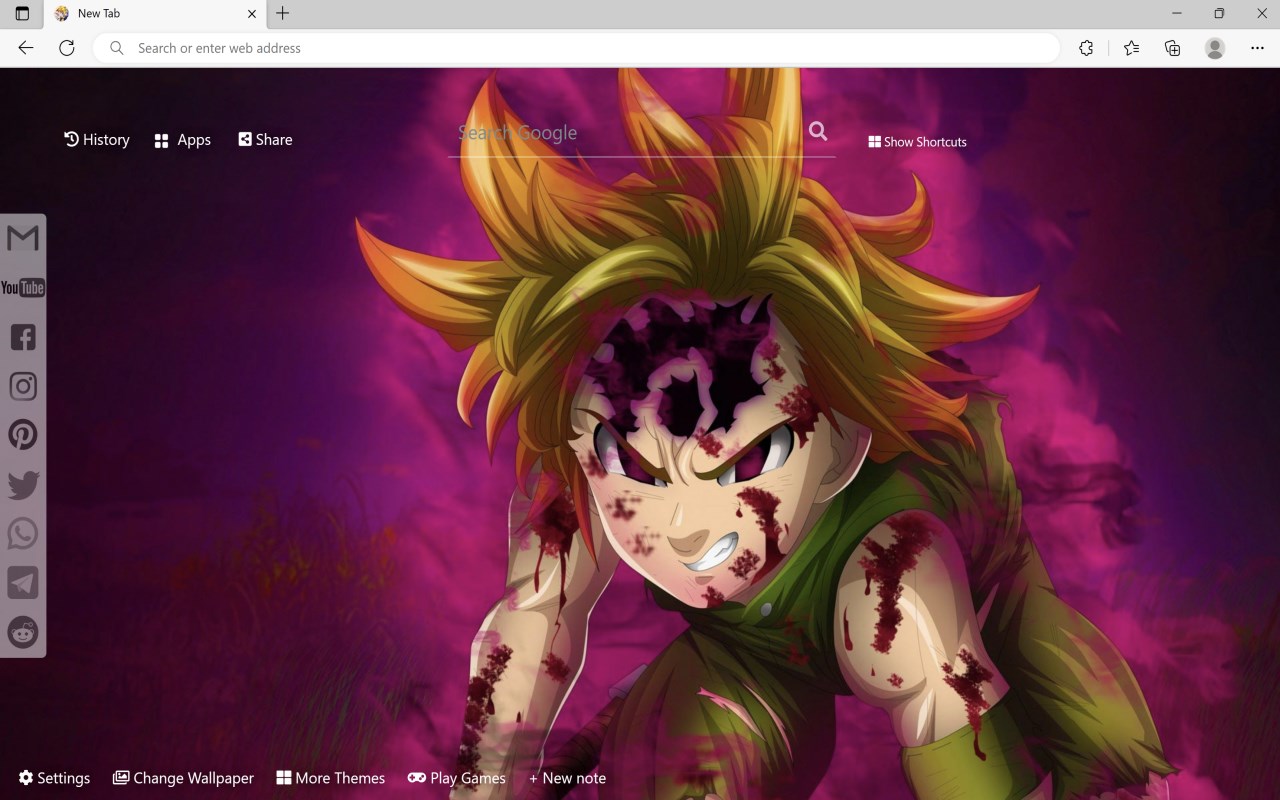The image size is (1280, 800).
Task: Browse More Themes
Action: tap(331, 778)
